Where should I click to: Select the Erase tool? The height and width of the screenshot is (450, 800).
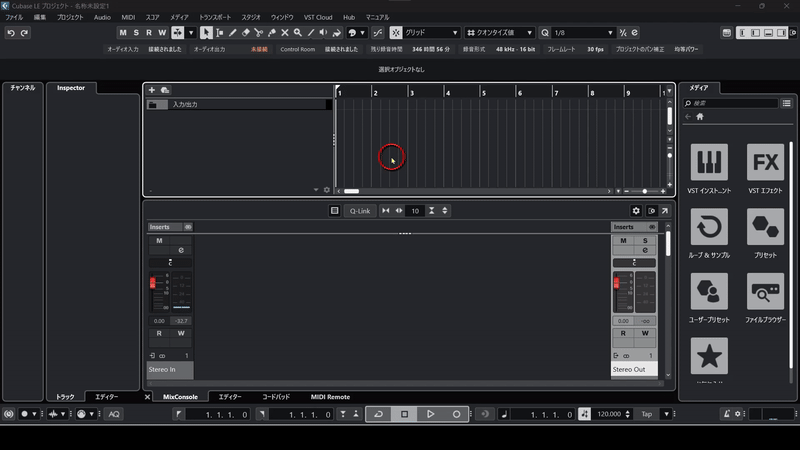point(245,33)
